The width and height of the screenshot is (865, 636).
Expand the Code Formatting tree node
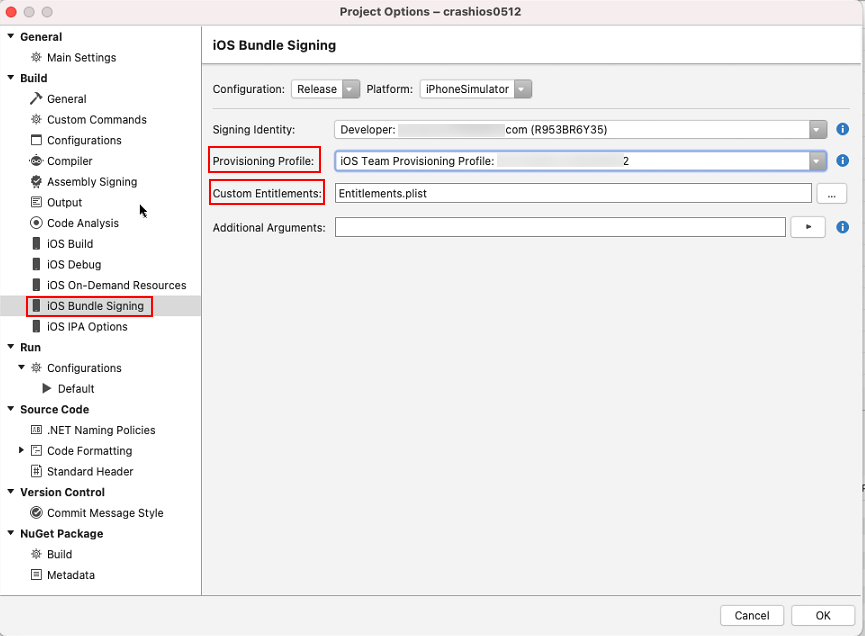22,451
